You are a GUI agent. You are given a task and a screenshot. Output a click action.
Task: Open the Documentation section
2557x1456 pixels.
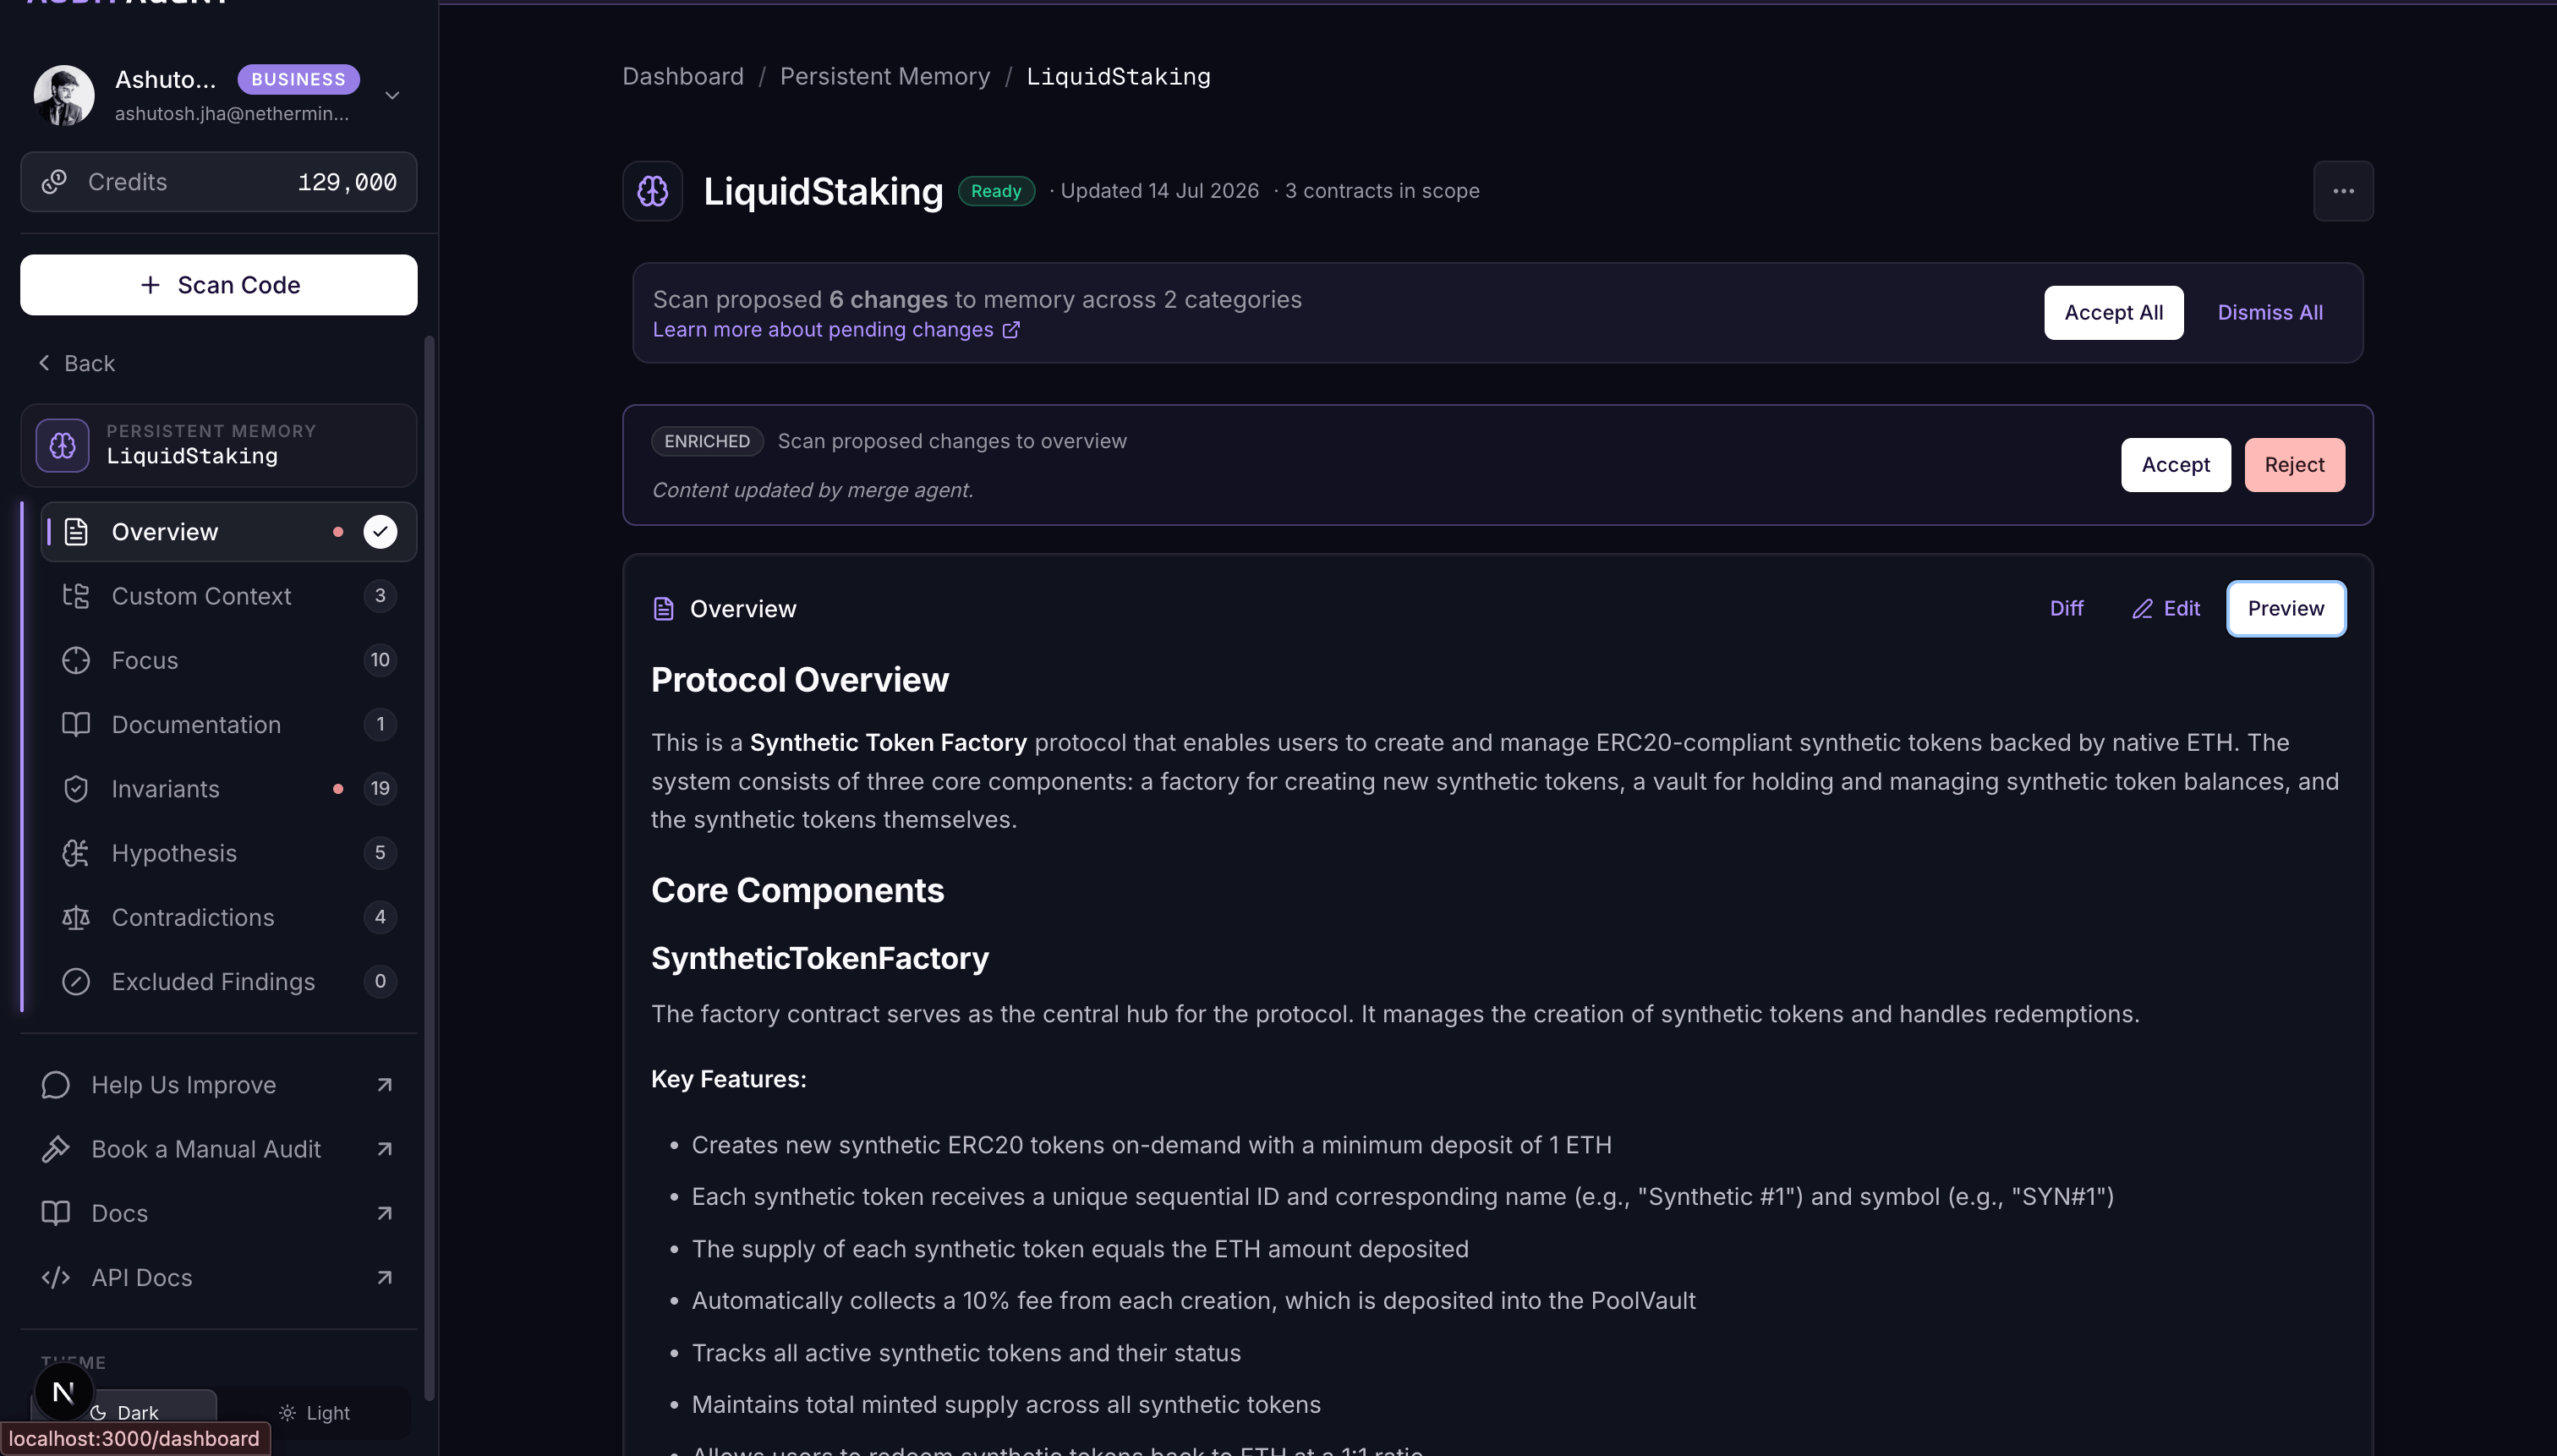pos(228,724)
